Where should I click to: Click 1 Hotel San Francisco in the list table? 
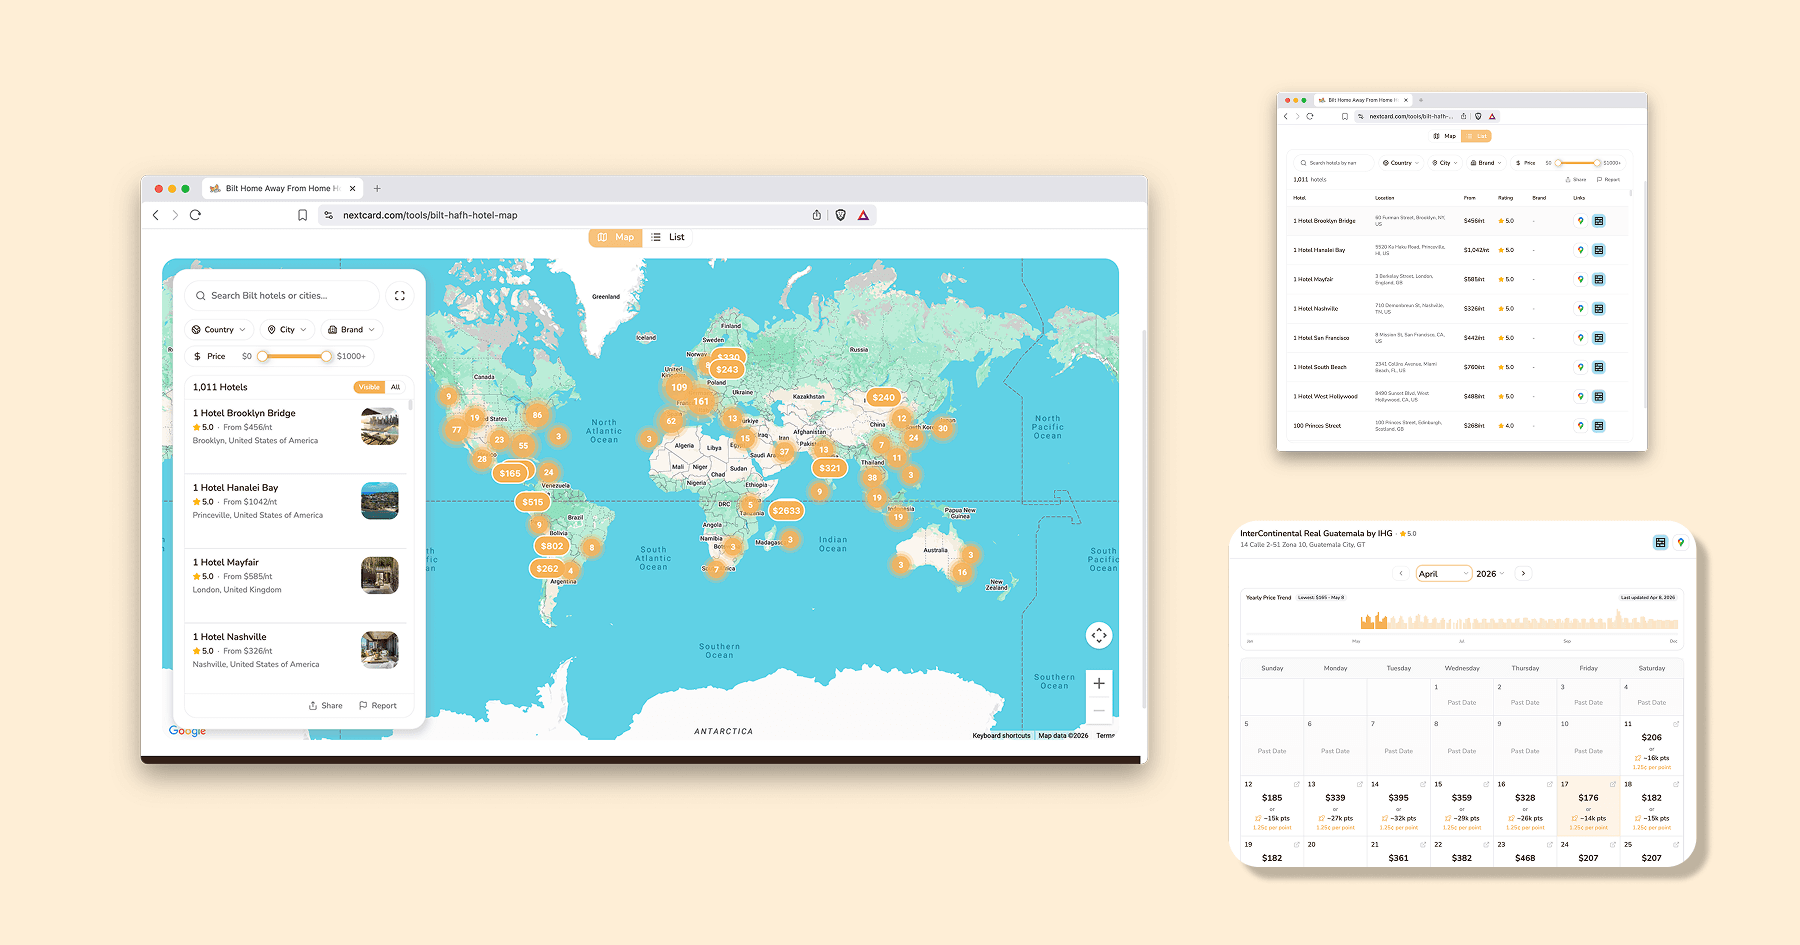pyautogui.click(x=1321, y=338)
